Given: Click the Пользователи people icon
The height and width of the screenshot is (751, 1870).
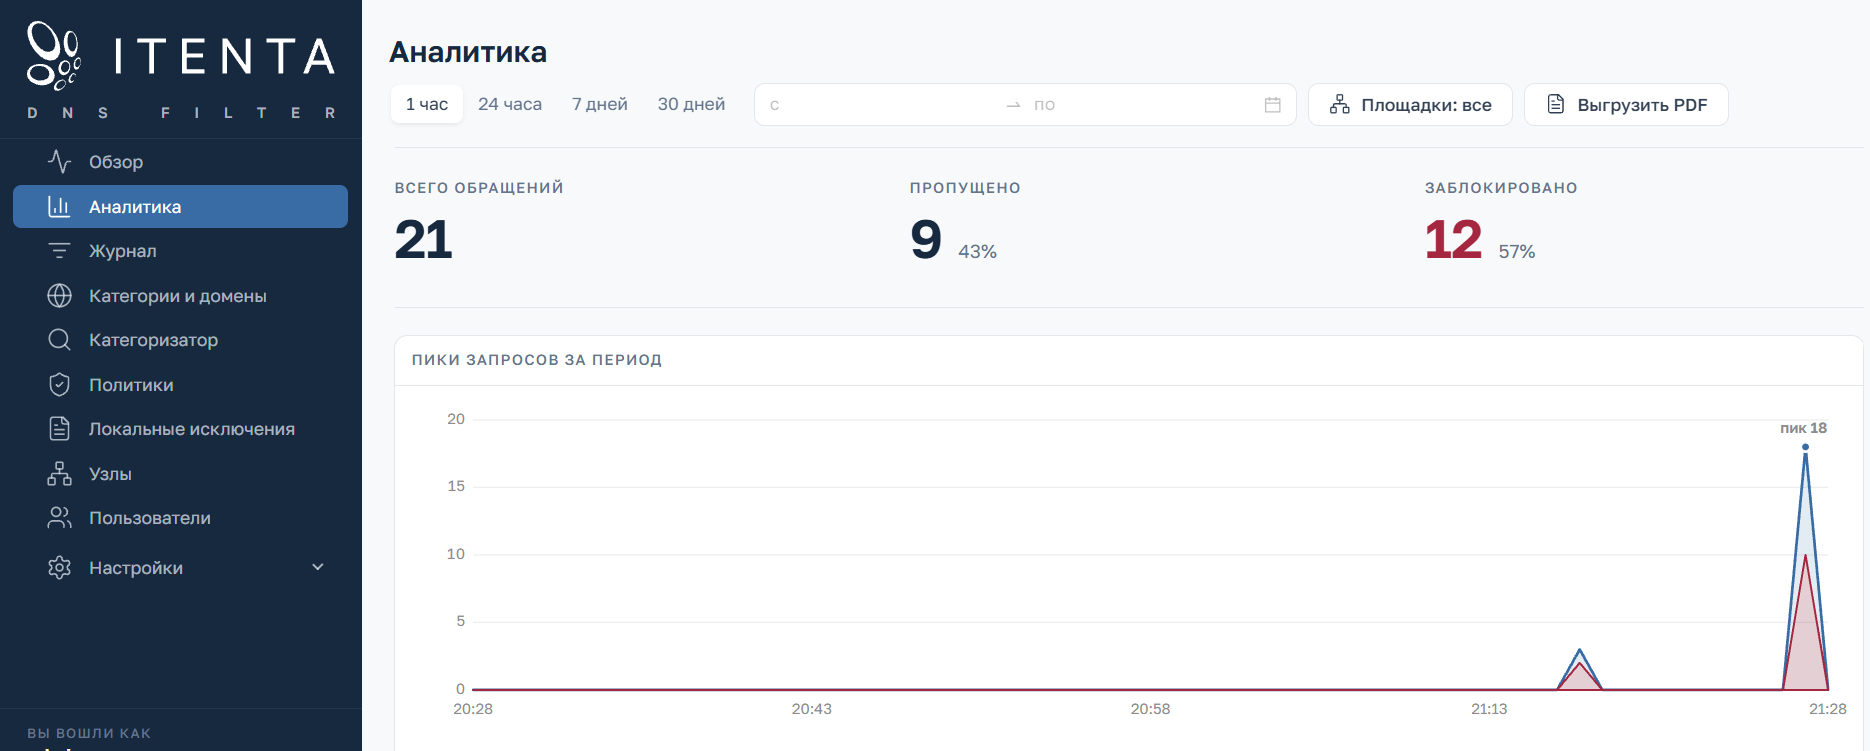Looking at the screenshot, I should [x=60, y=518].
